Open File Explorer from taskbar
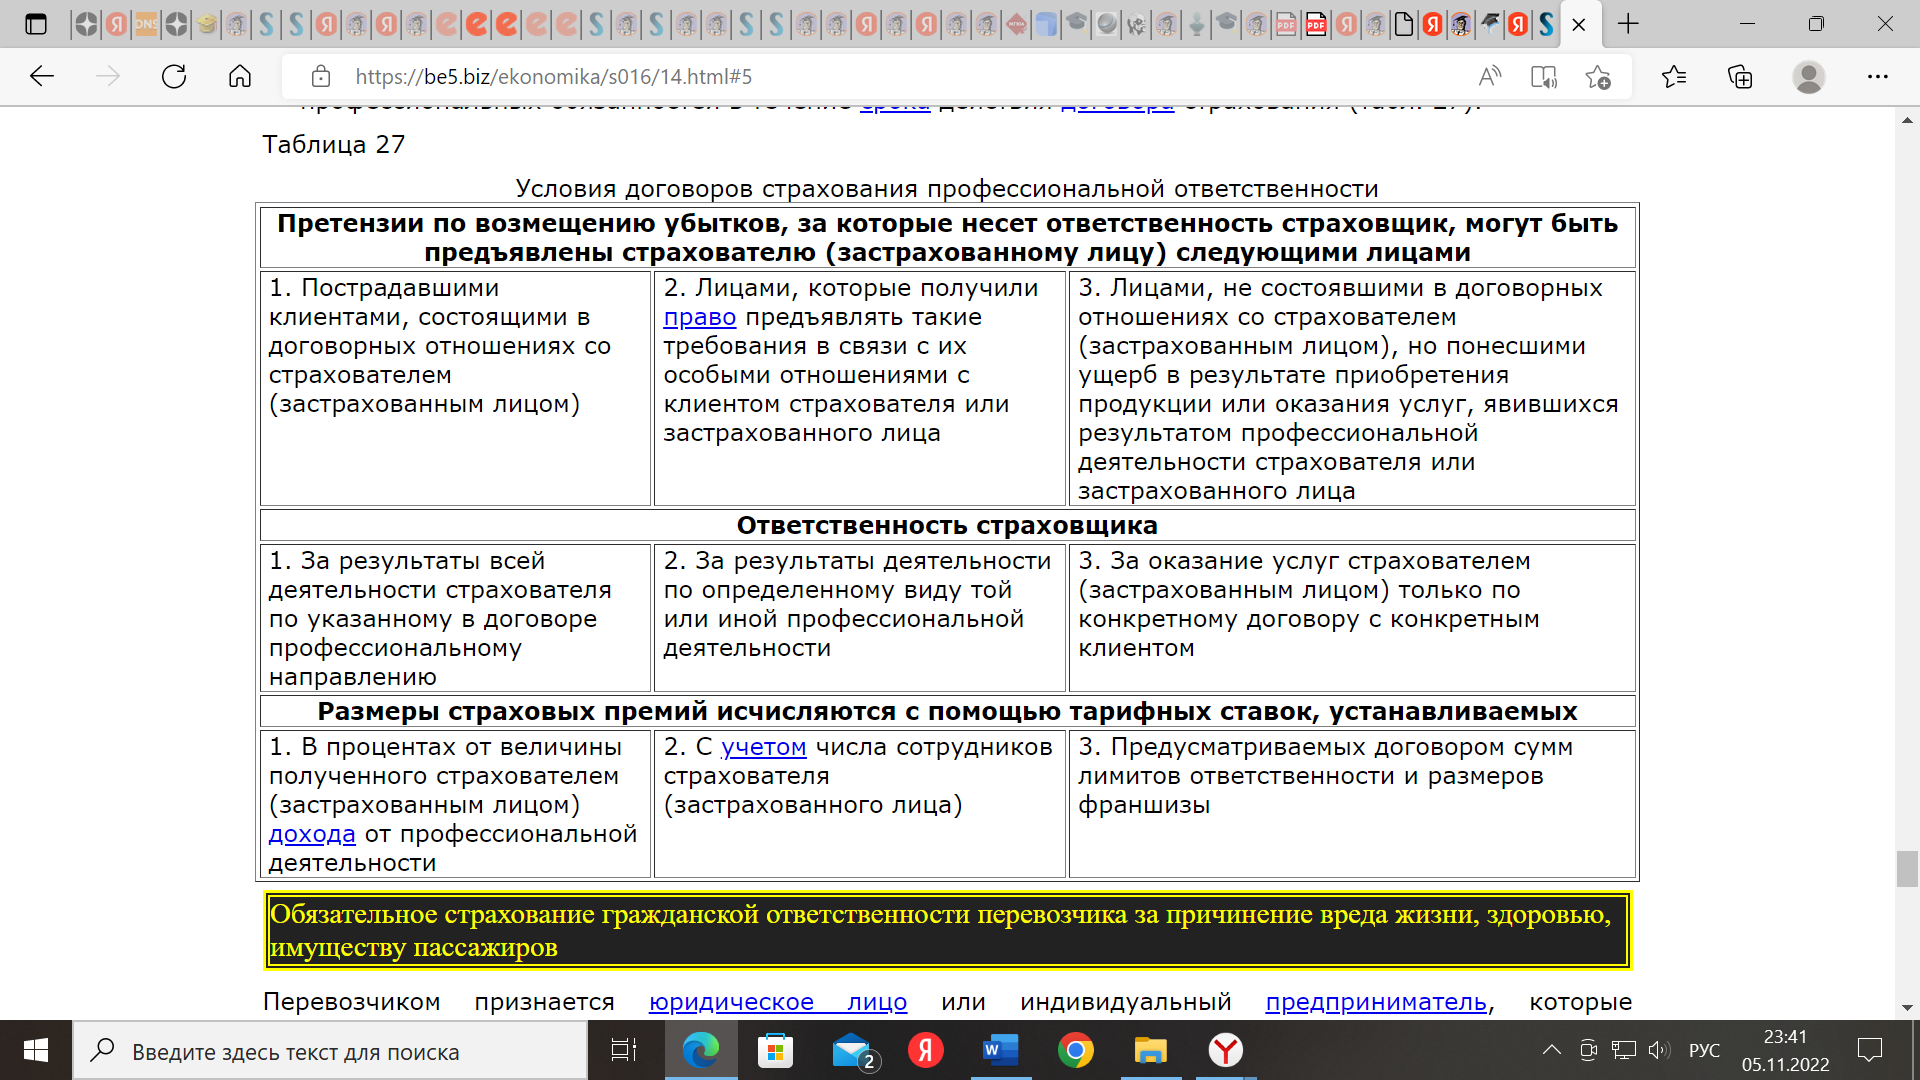 tap(1151, 1050)
